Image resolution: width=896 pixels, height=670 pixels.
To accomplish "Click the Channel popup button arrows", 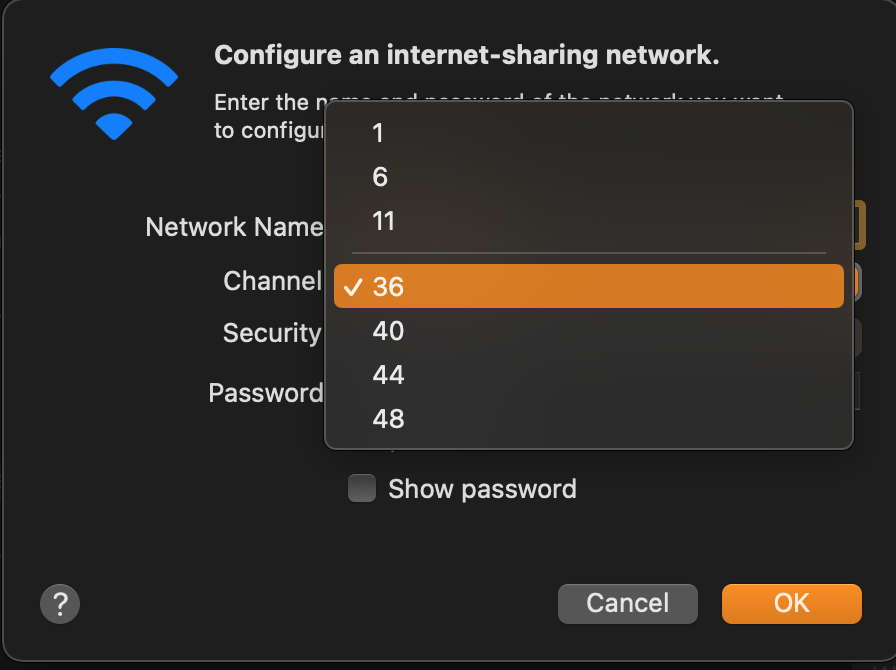I will click(857, 282).
